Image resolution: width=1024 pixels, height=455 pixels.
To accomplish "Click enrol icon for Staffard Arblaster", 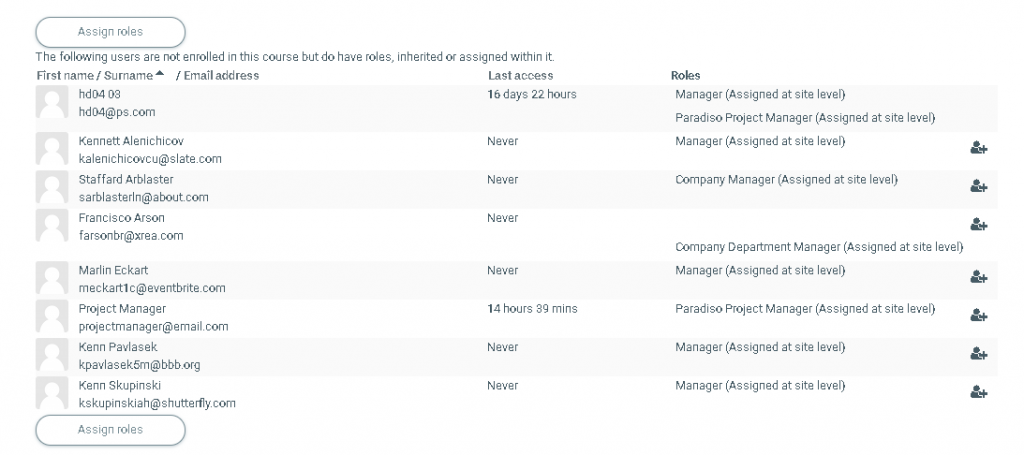I will click(978, 186).
